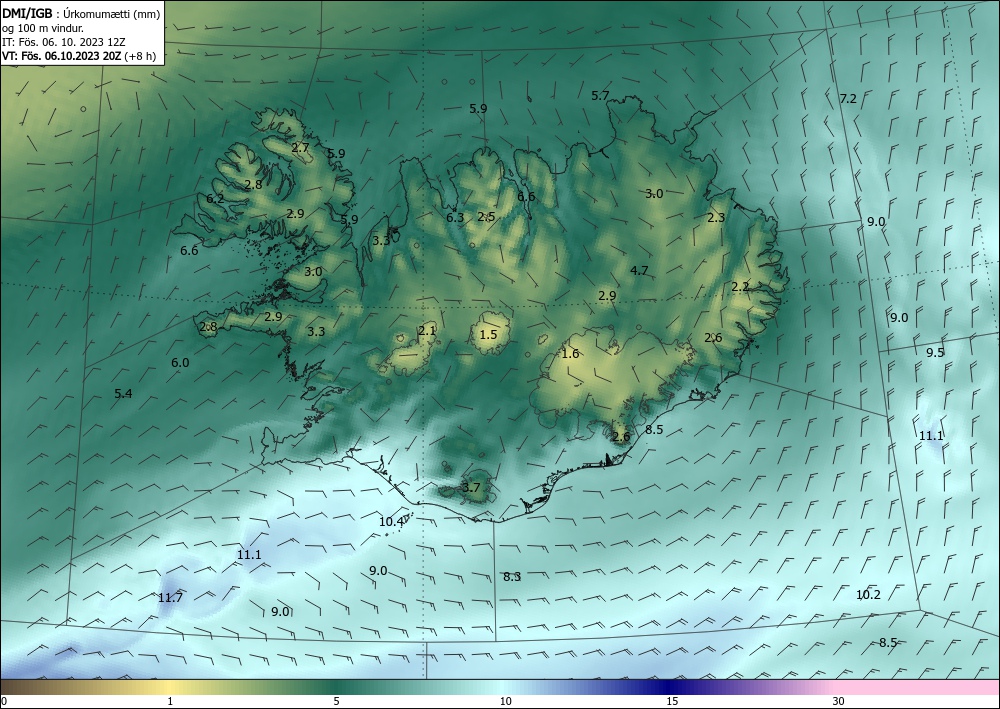Click the 1 label on the color scale
The width and height of the screenshot is (1000, 709).
pyautogui.click(x=170, y=702)
